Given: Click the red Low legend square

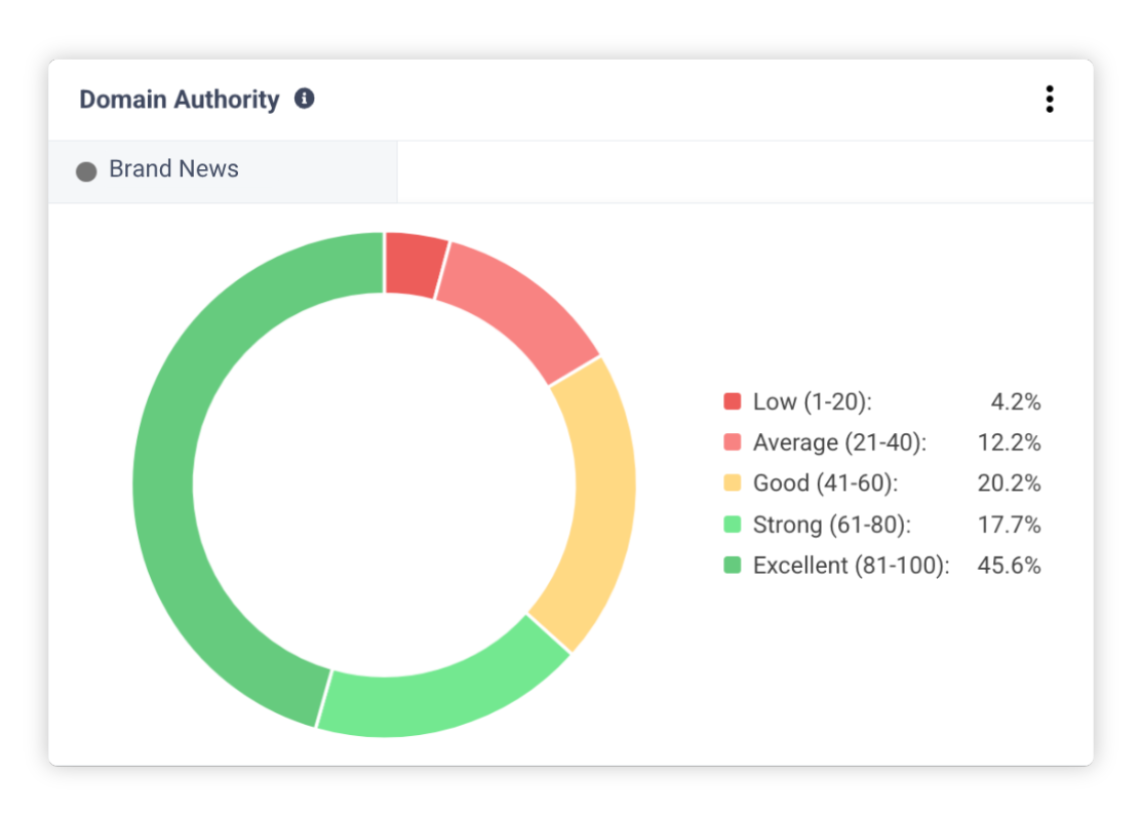Looking at the screenshot, I should pos(731,401).
